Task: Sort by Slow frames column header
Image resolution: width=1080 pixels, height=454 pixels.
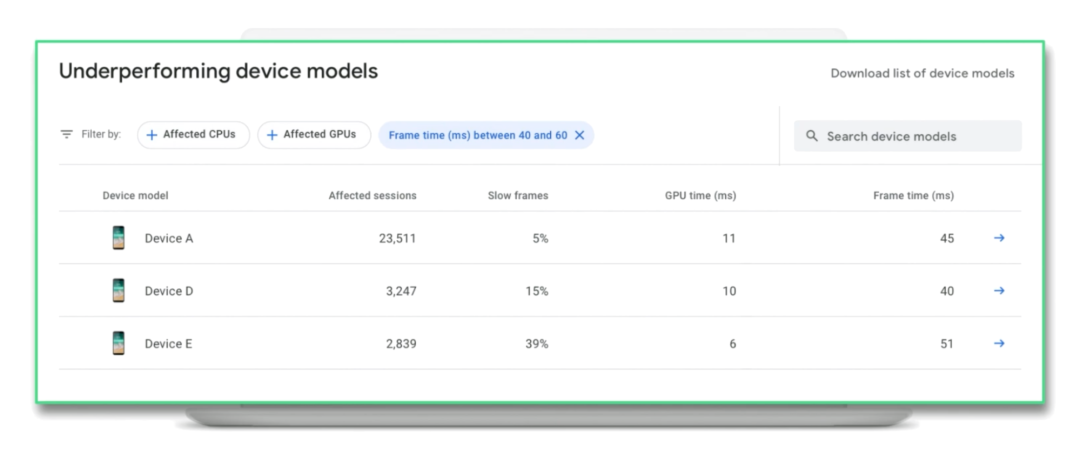Action: click(517, 196)
